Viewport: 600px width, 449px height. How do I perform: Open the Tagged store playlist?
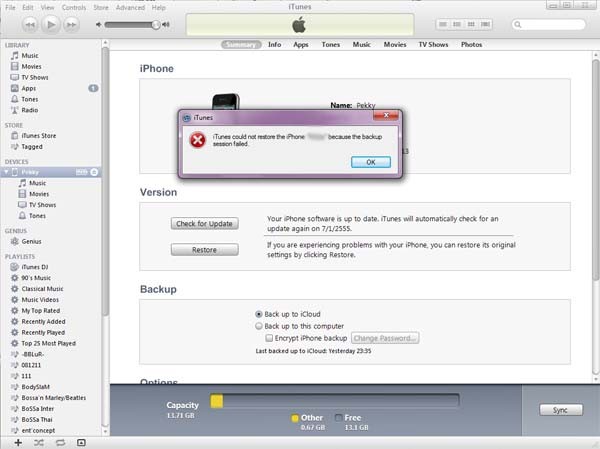pos(32,147)
